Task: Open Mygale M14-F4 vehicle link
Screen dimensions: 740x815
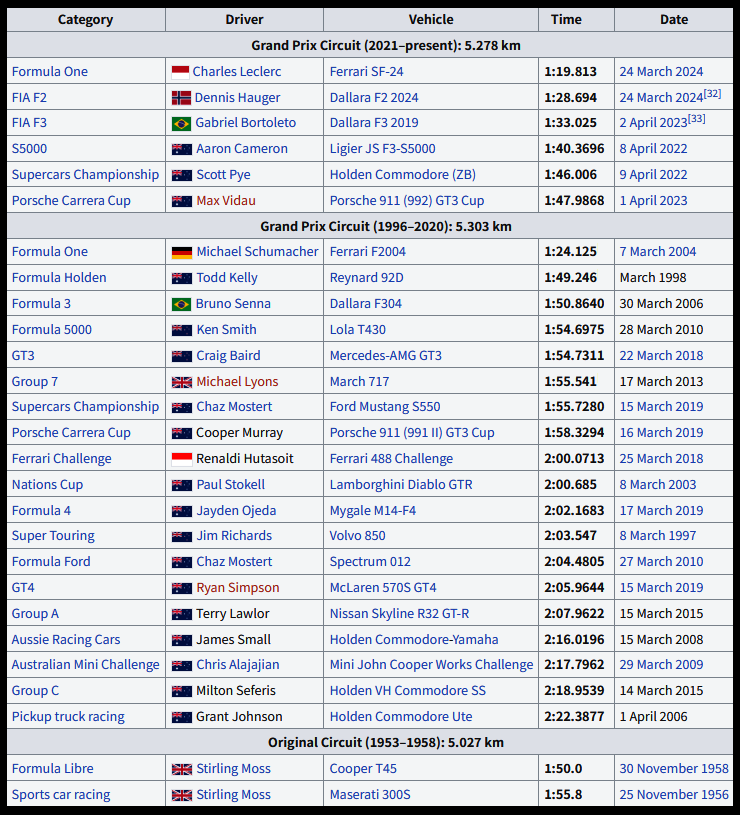Action: coord(373,510)
